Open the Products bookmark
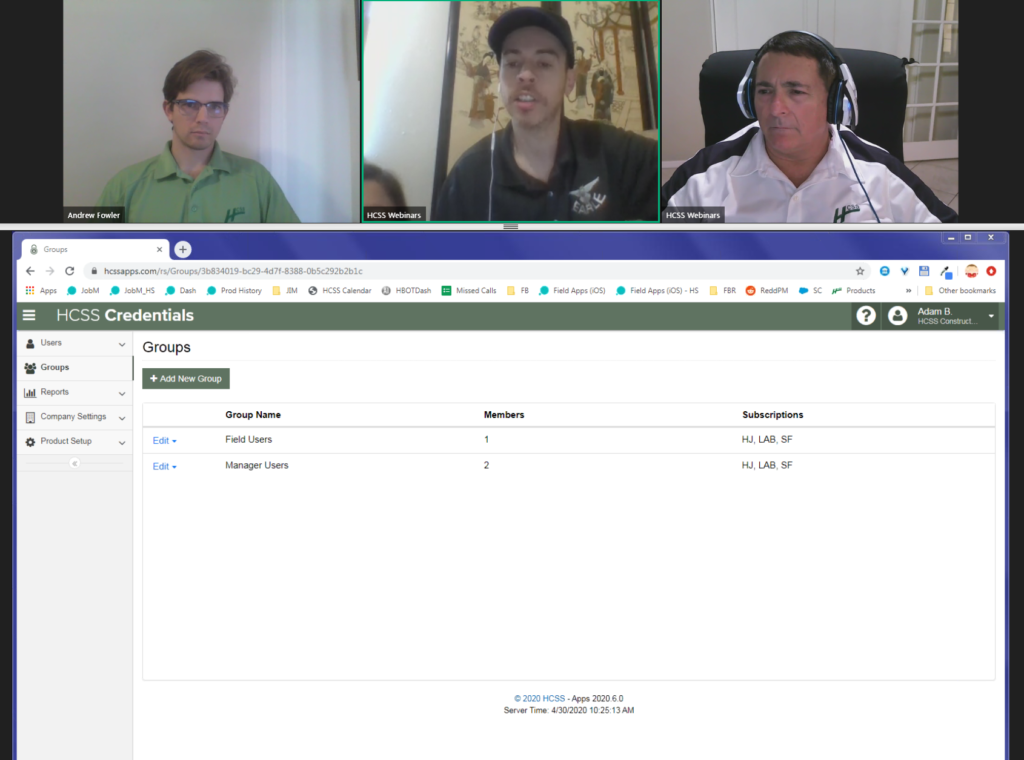The image size is (1024, 760). (x=854, y=291)
